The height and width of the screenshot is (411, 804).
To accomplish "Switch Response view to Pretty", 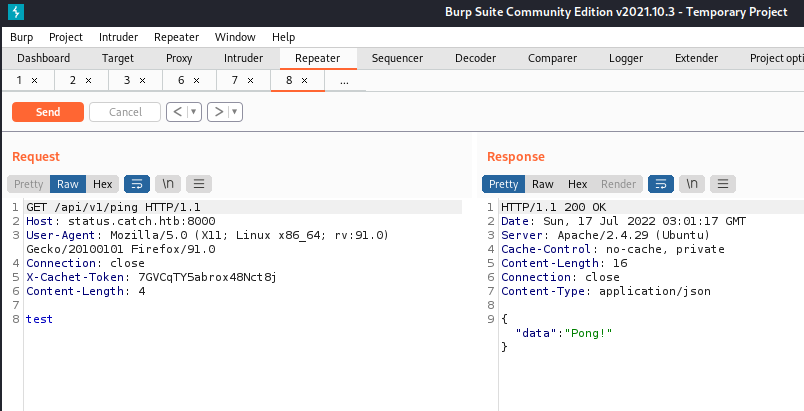I will 504,184.
